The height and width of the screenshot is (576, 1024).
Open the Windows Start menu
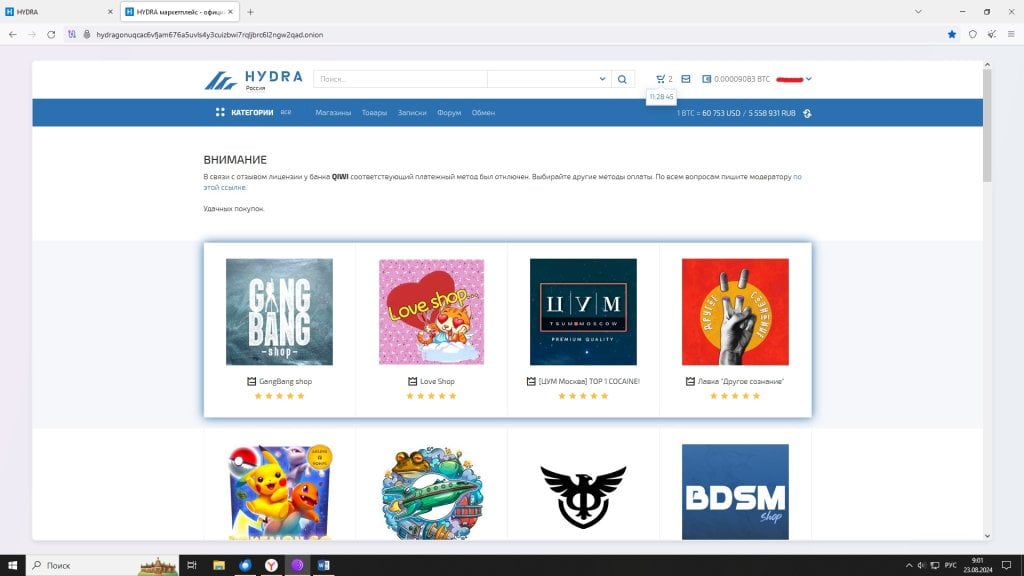pos(12,566)
